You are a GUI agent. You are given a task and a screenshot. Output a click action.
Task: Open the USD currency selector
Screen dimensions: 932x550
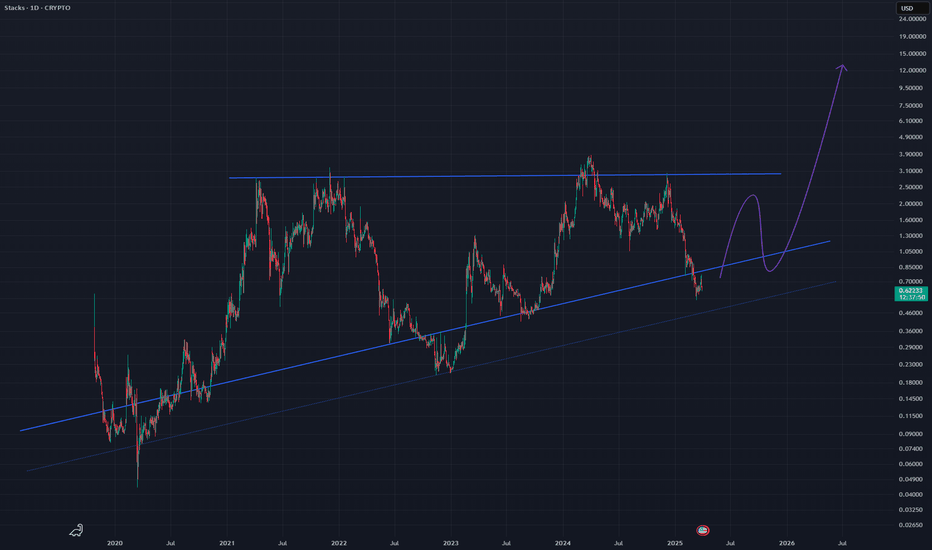pyautogui.click(x=907, y=10)
